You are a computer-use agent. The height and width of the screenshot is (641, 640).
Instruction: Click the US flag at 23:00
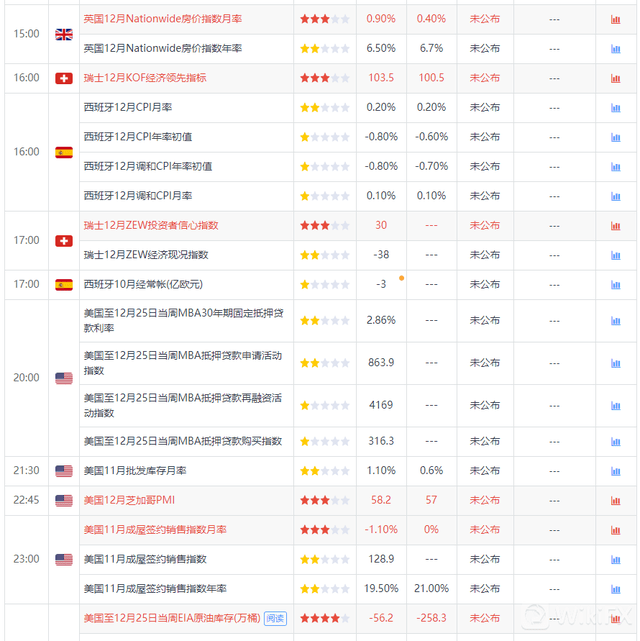tap(64, 559)
